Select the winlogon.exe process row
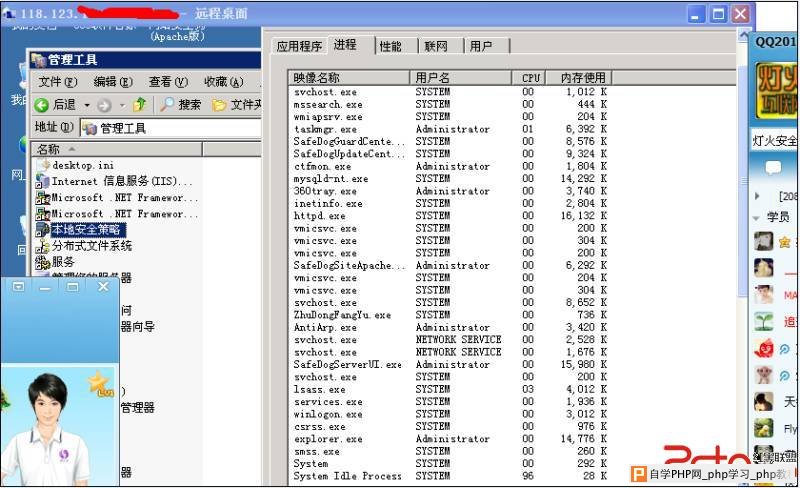The width and height of the screenshot is (800, 488). click(450, 414)
